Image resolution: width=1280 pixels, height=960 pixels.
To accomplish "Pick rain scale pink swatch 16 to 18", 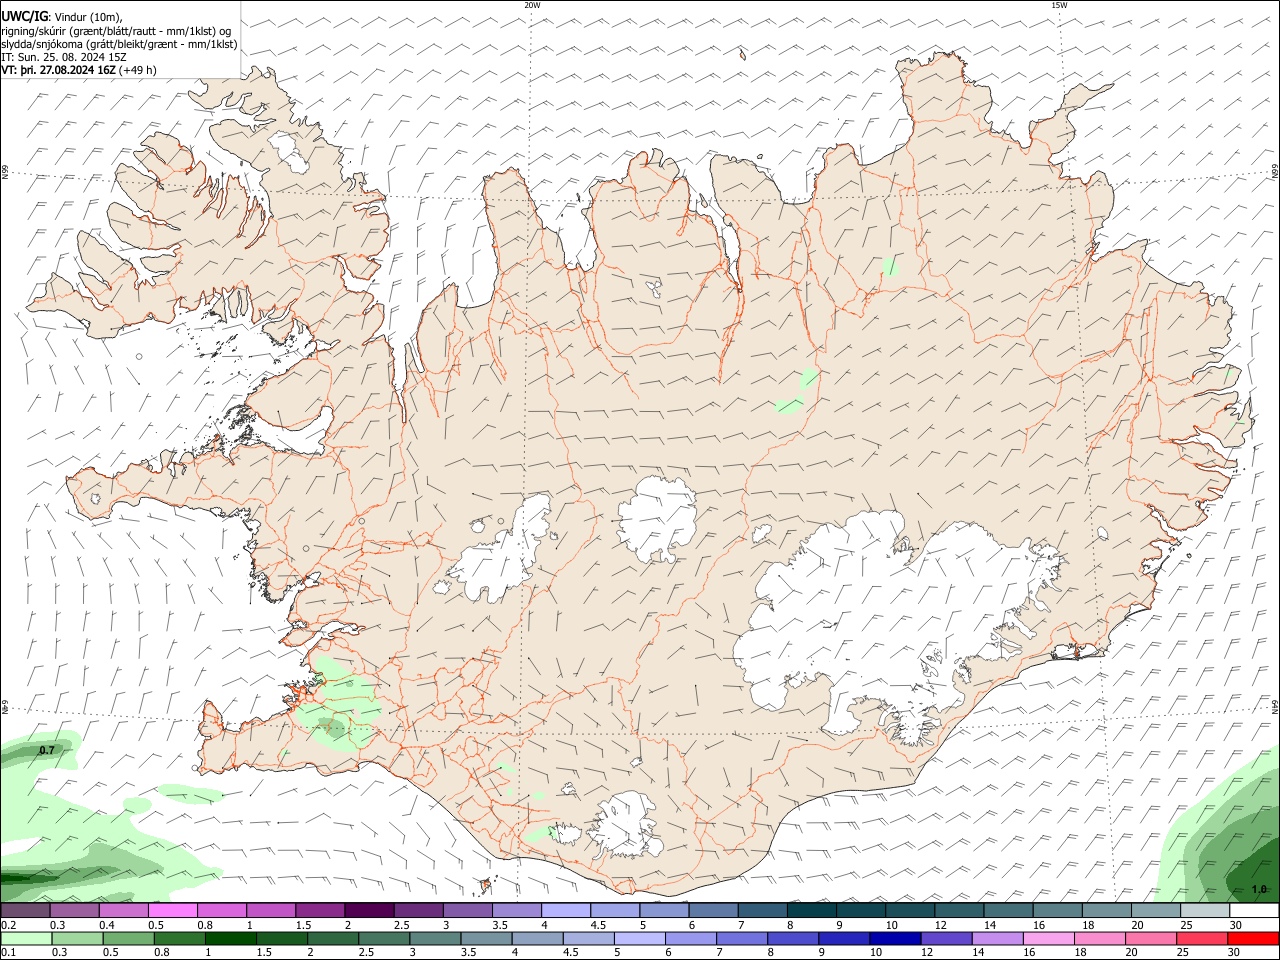I will point(1050,938).
